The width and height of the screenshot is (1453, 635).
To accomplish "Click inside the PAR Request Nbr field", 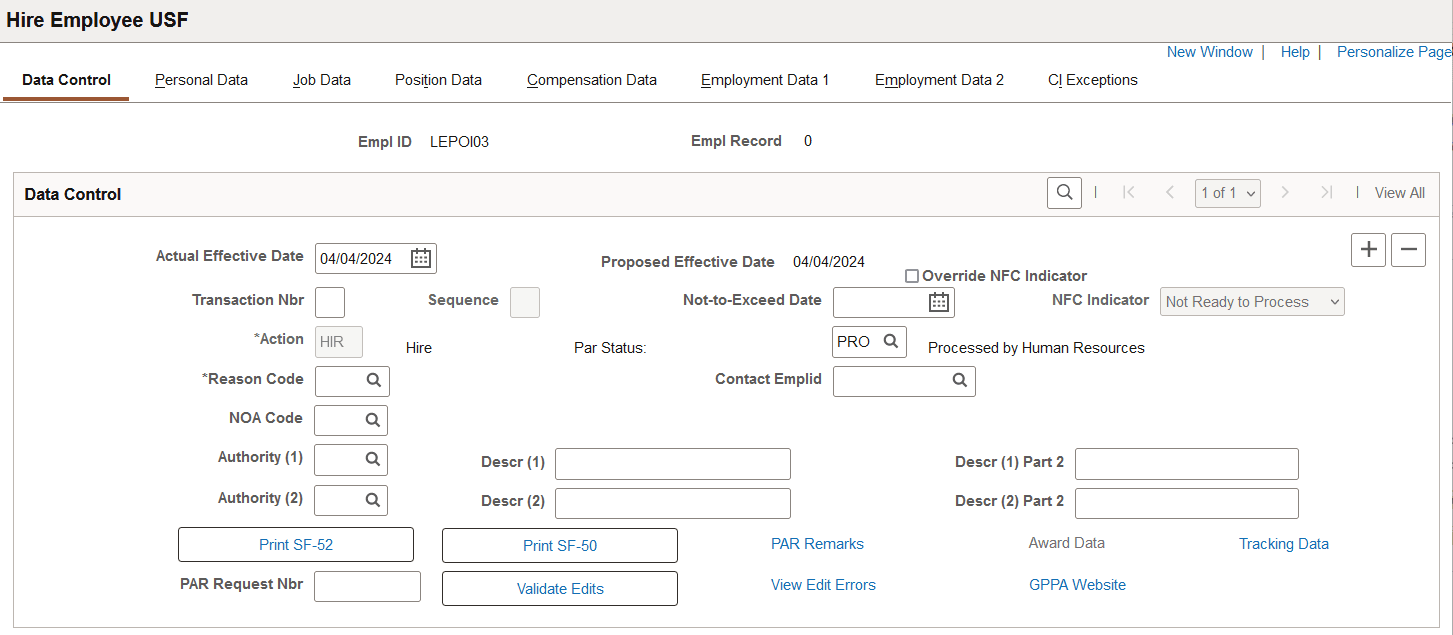I will (x=367, y=586).
